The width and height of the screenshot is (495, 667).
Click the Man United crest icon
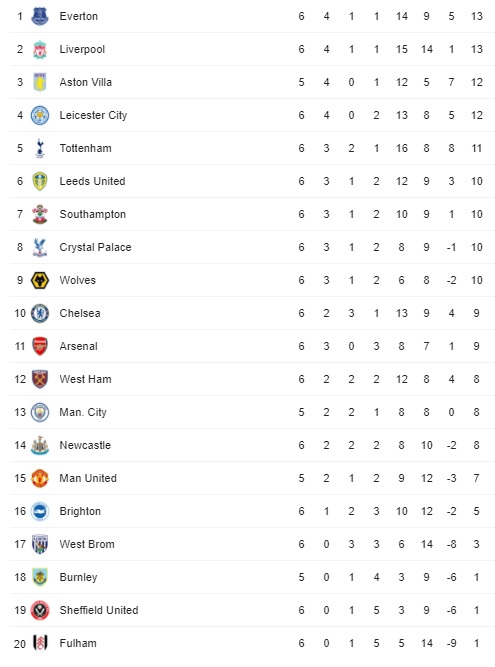coord(40,478)
